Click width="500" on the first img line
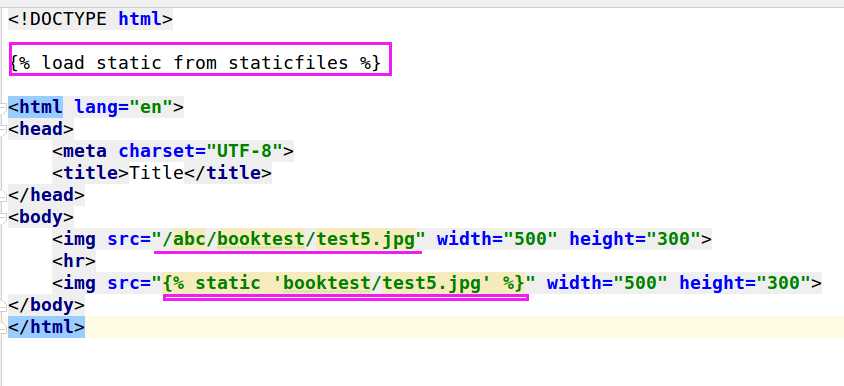Screen dimensions: 844x386 click(x=497, y=239)
